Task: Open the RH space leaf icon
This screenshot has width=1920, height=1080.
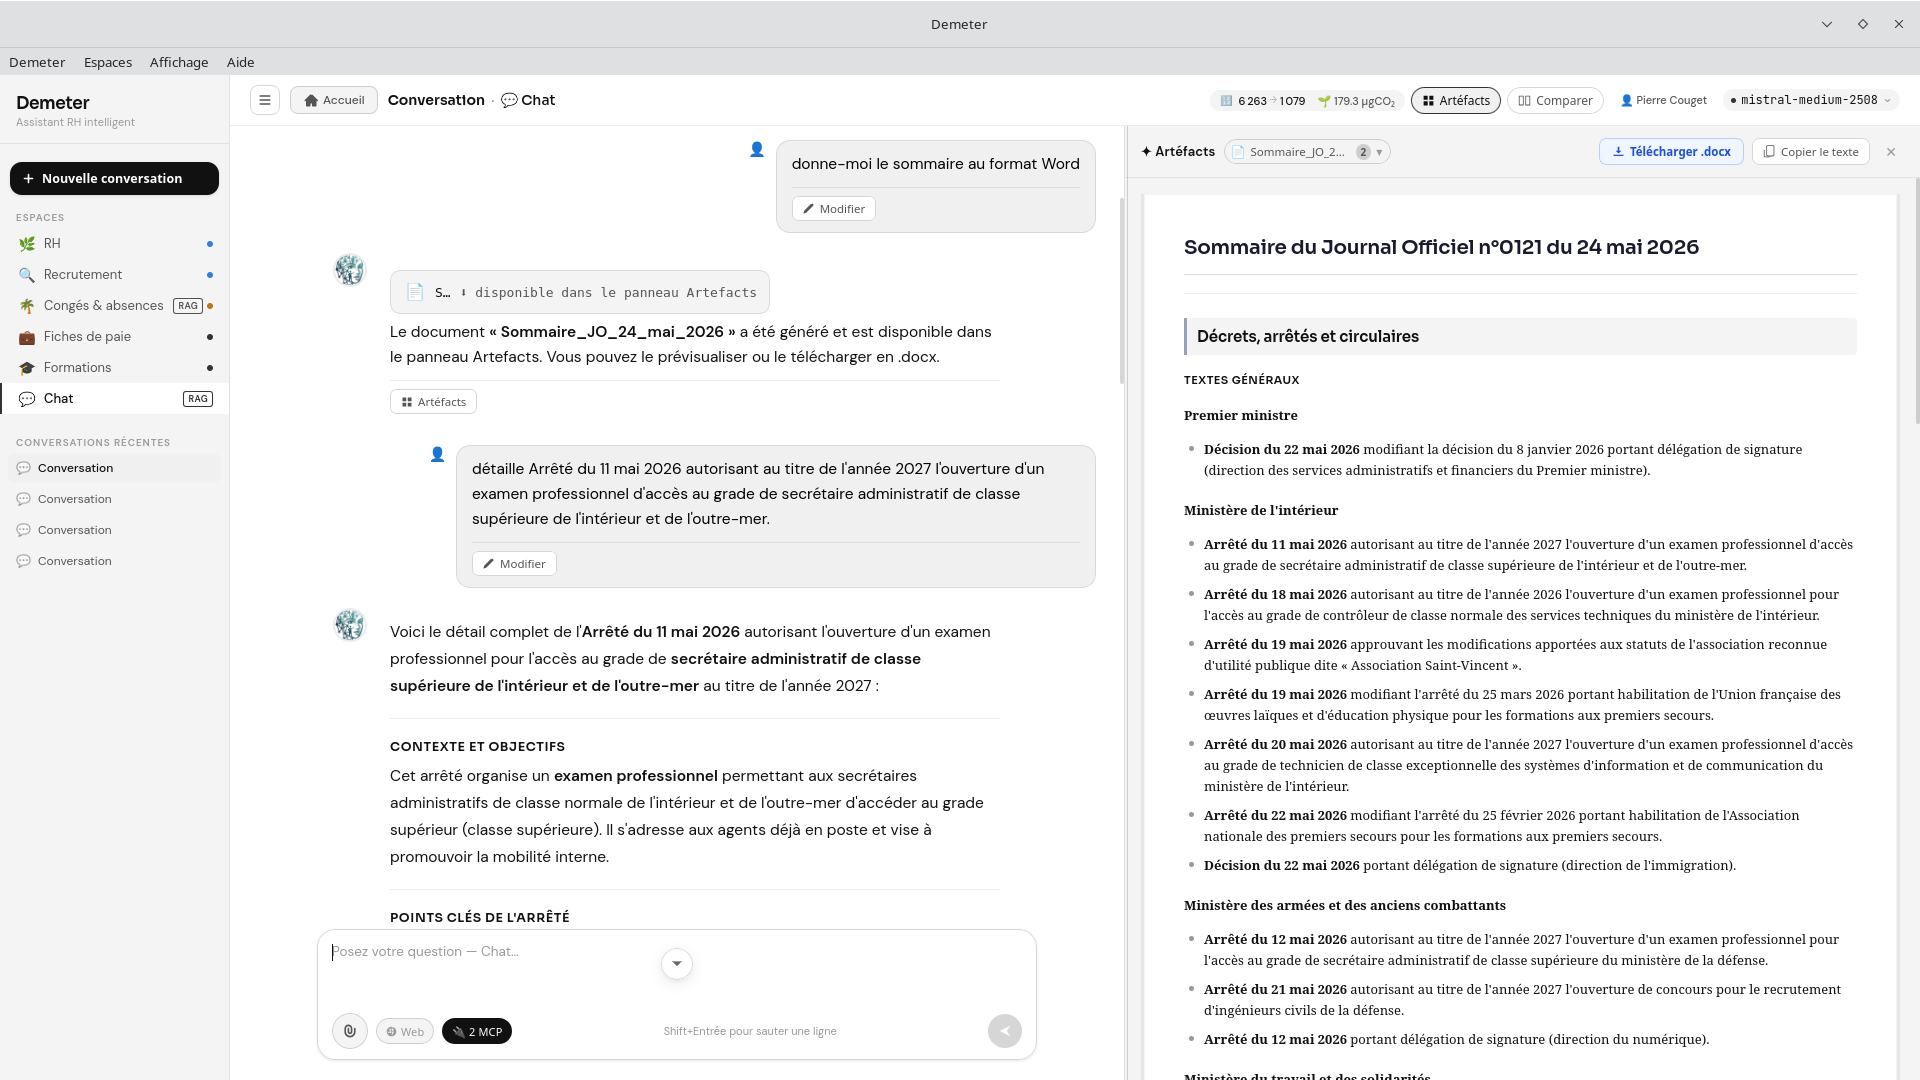Action: pos(27,244)
